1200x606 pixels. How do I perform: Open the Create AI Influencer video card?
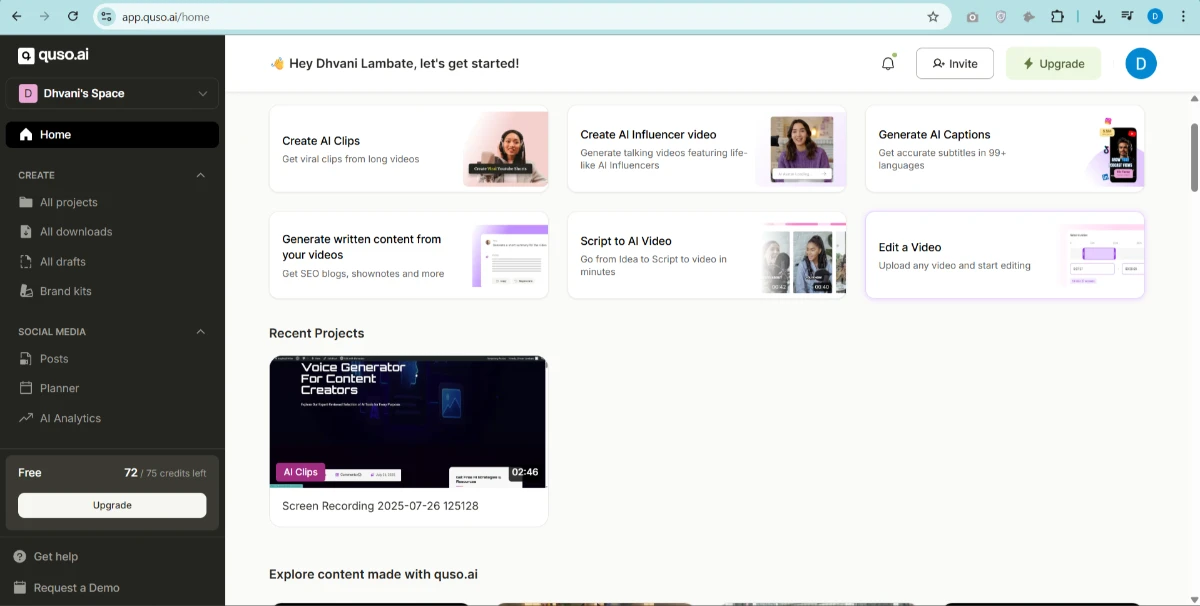click(x=707, y=149)
